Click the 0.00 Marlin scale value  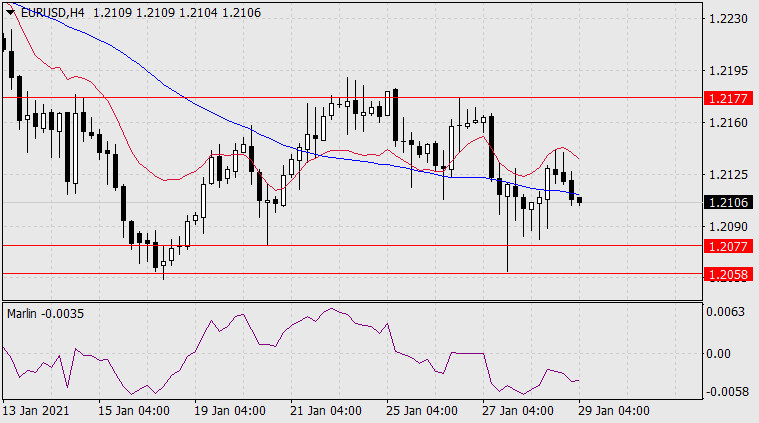point(718,354)
